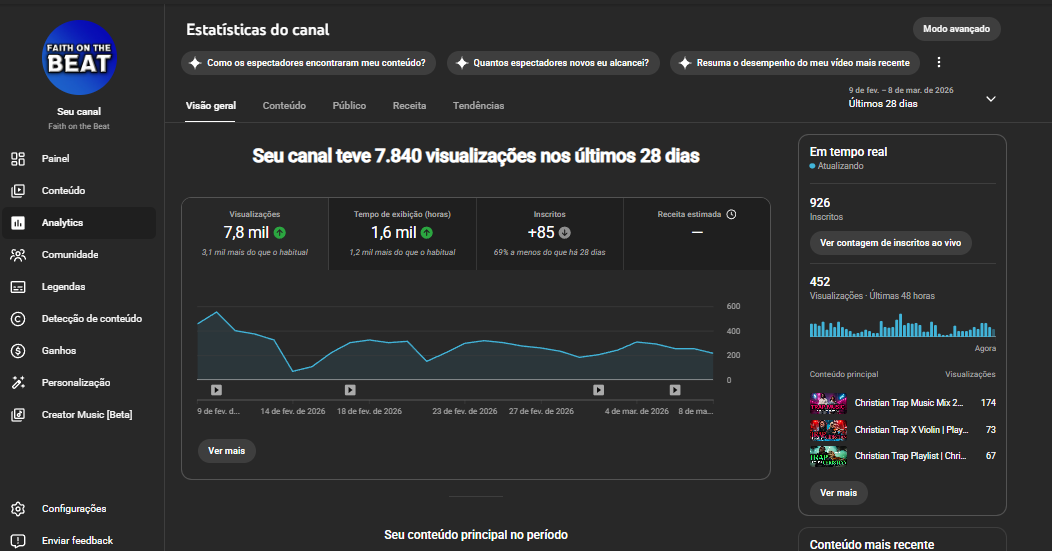Click the green up arrow beside 1,6 mil

(x=427, y=233)
